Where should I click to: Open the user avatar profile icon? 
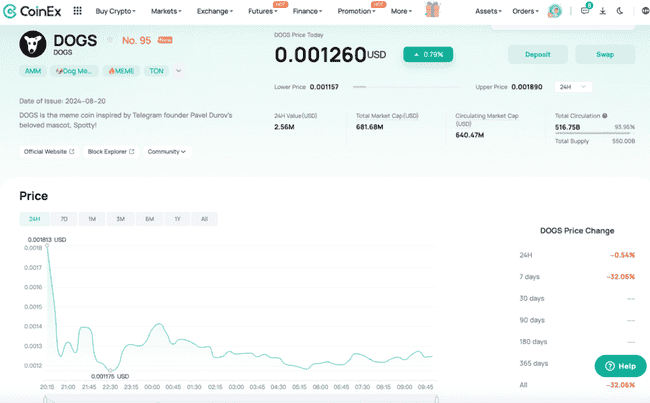[x=555, y=11]
